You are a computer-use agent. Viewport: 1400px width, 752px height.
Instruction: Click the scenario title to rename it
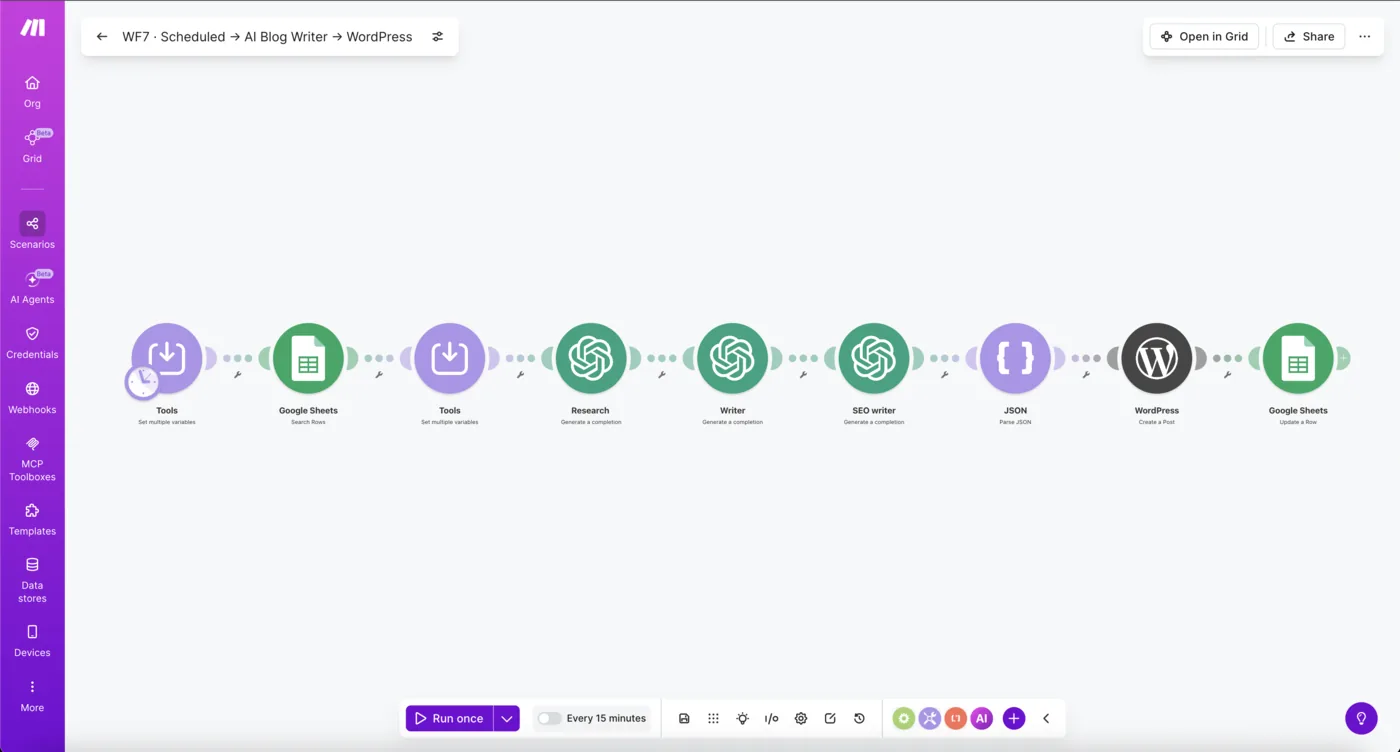(x=267, y=37)
